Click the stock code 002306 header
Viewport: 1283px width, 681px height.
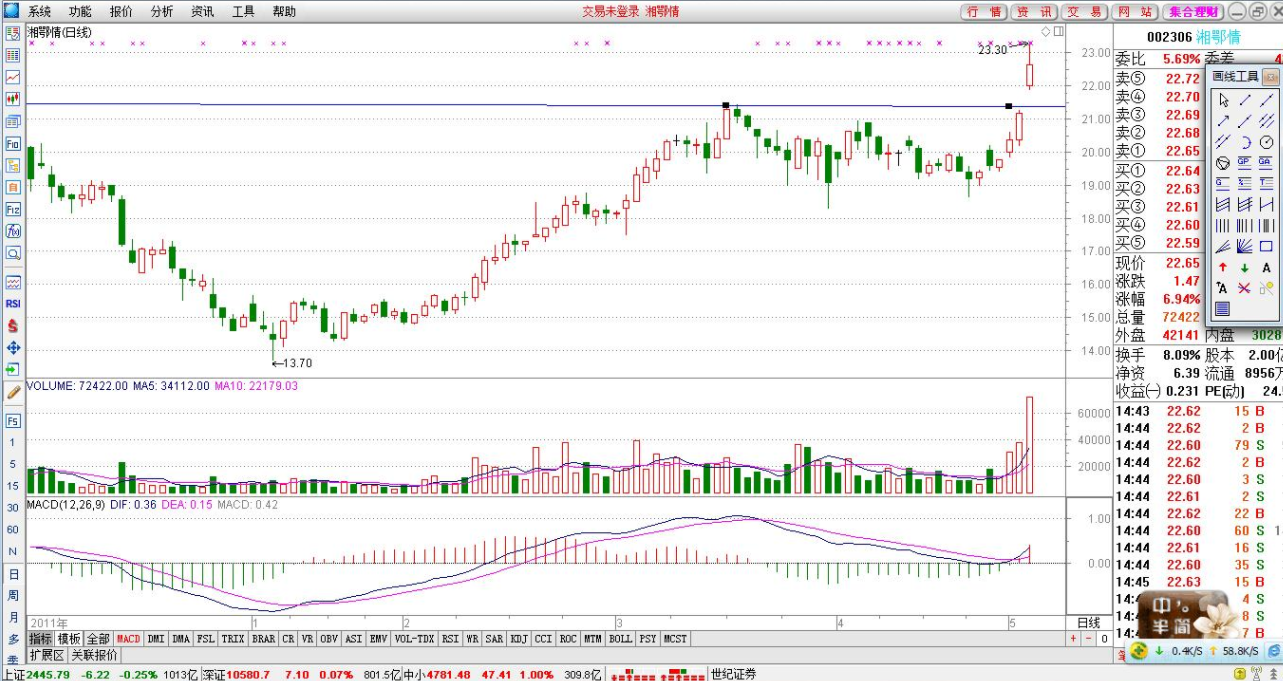pos(1167,36)
